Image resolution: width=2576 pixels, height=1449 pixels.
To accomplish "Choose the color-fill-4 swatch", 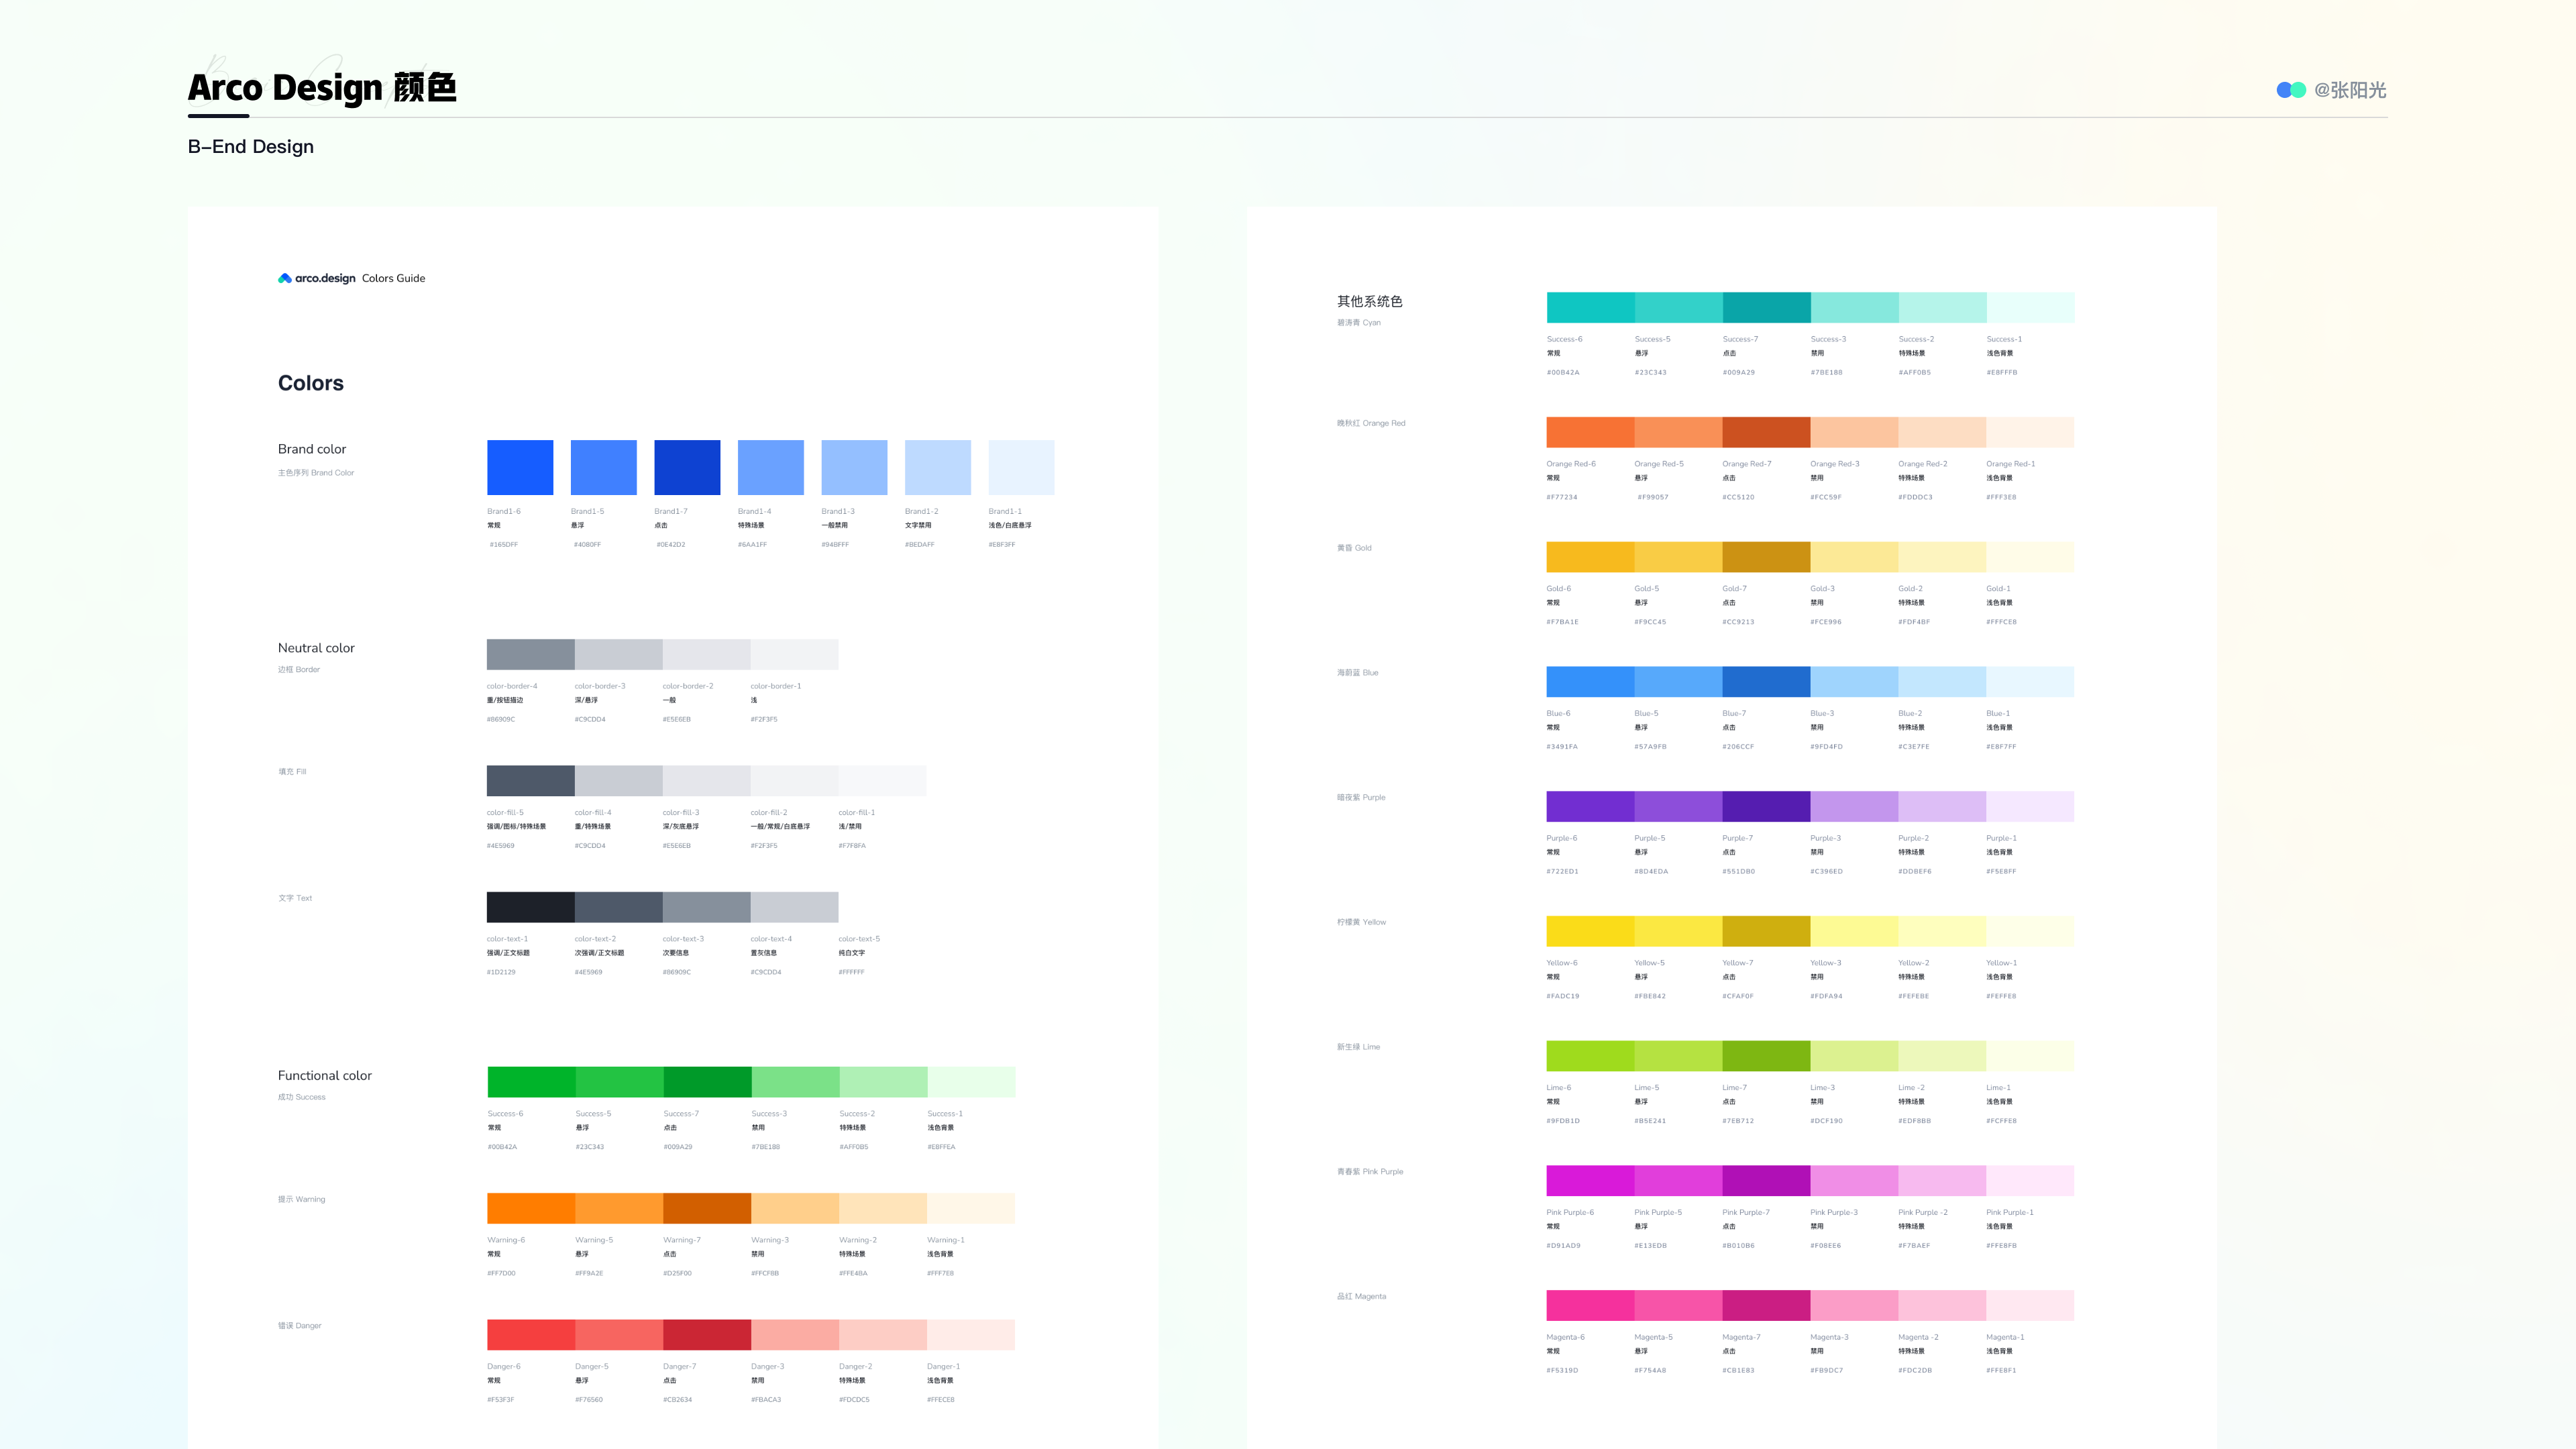I will tap(619, 781).
